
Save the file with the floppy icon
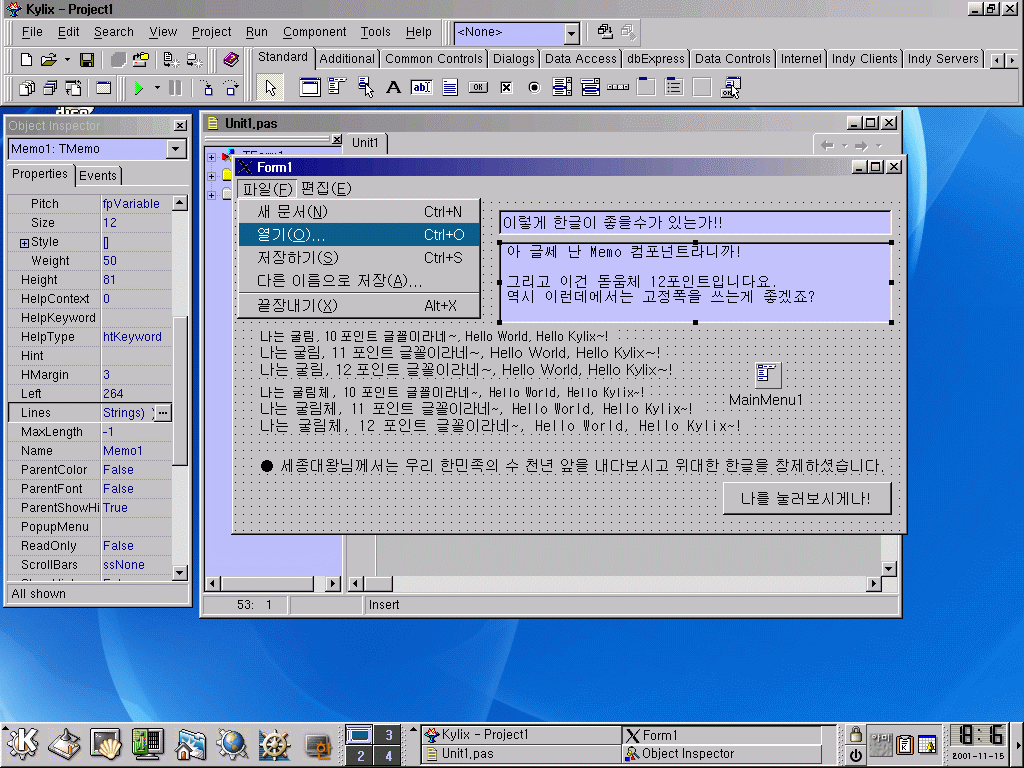tap(87, 60)
